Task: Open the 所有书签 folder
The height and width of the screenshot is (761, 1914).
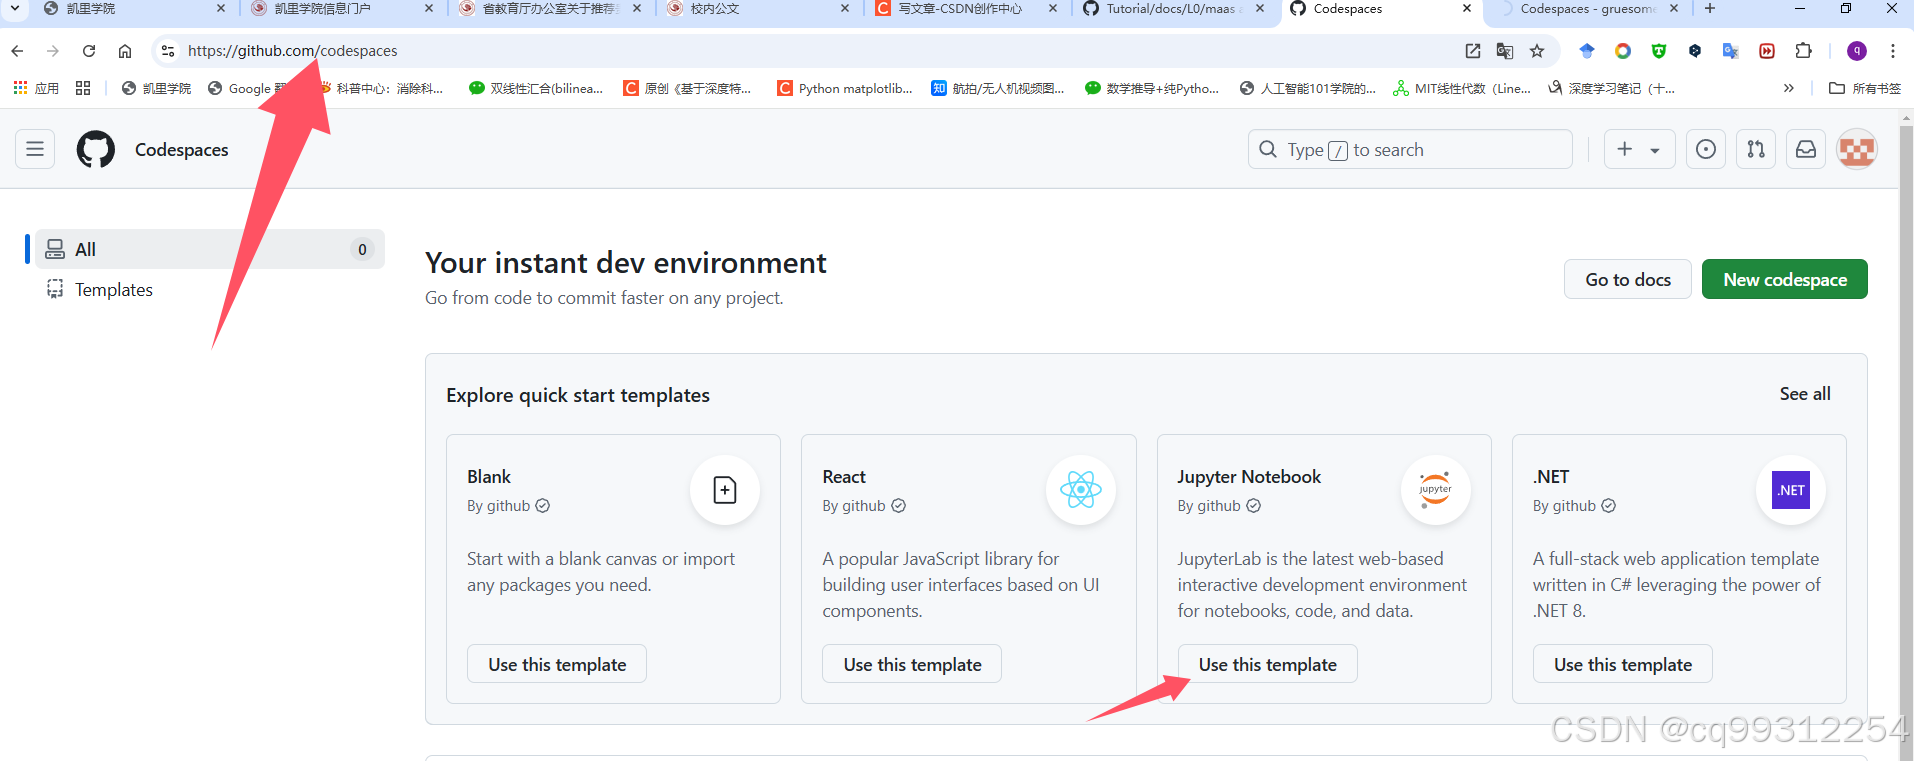Action: [1865, 89]
